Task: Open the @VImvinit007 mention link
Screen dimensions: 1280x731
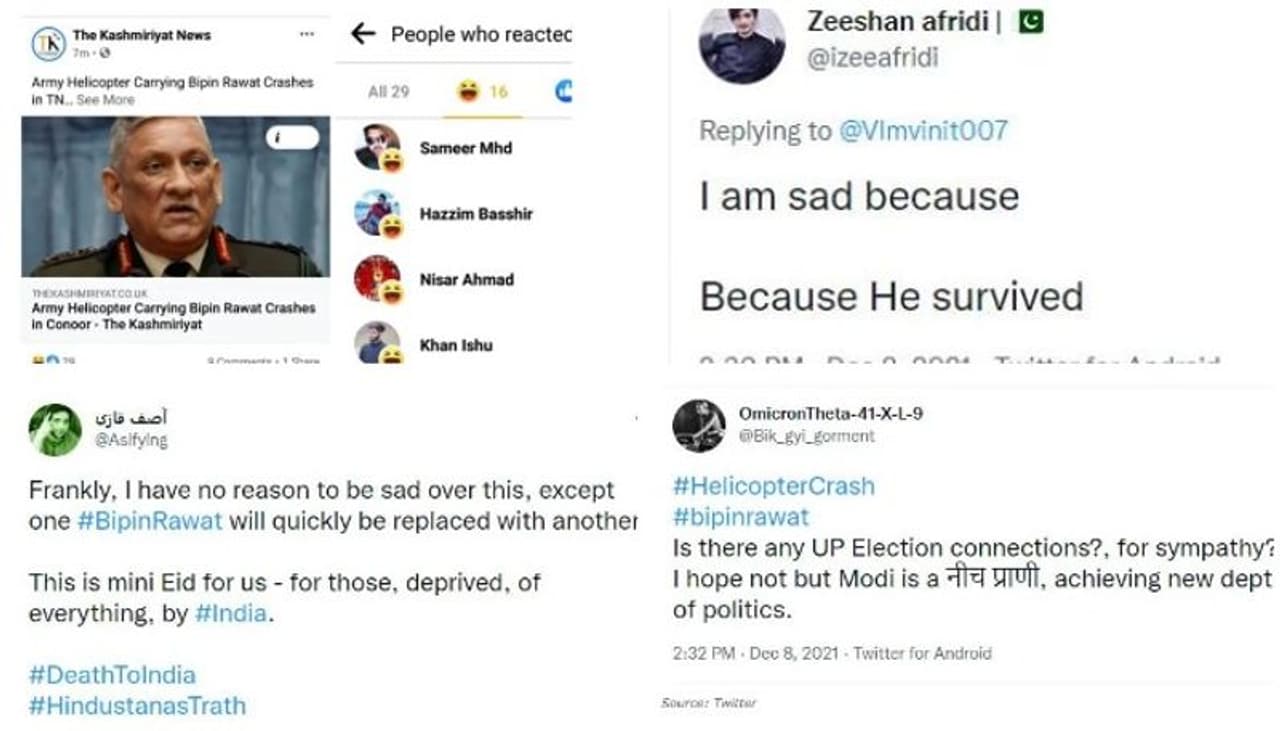Action: [x=922, y=131]
